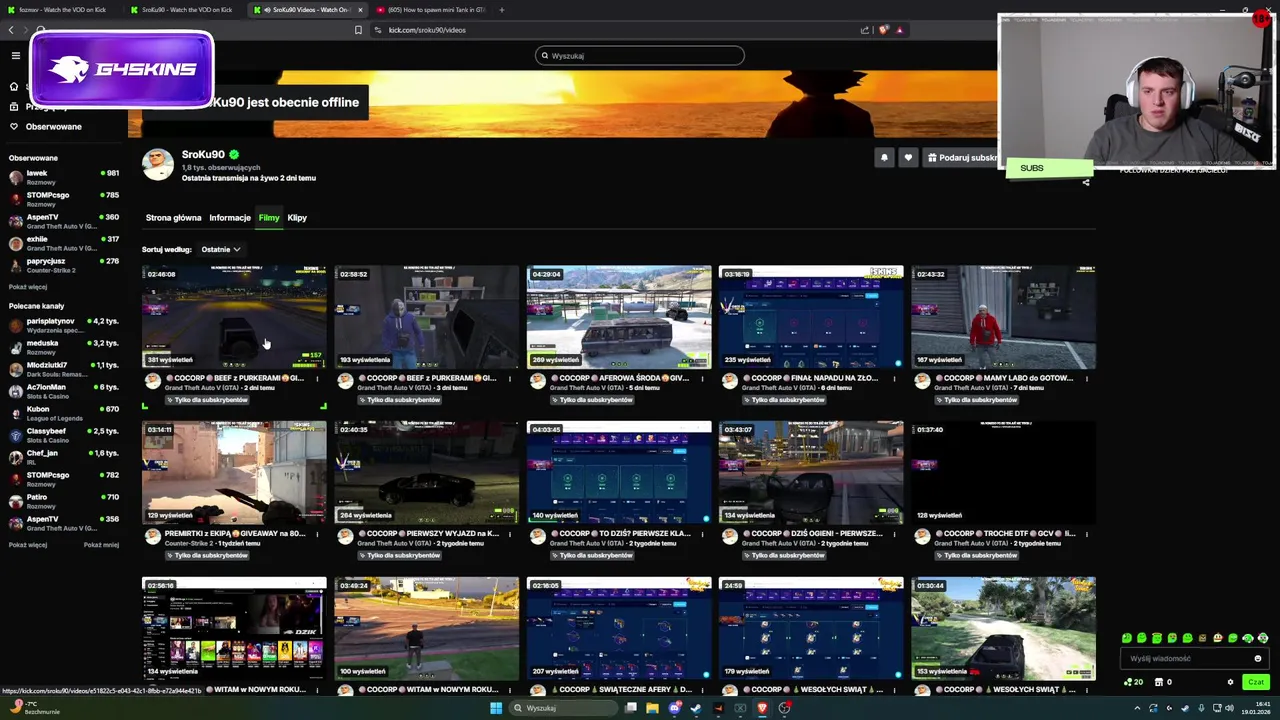Image resolution: width=1280 pixels, height=720 pixels.
Task: Open FINAŁ NAPADU video thumbnail
Action: pyautogui.click(x=811, y=317)
